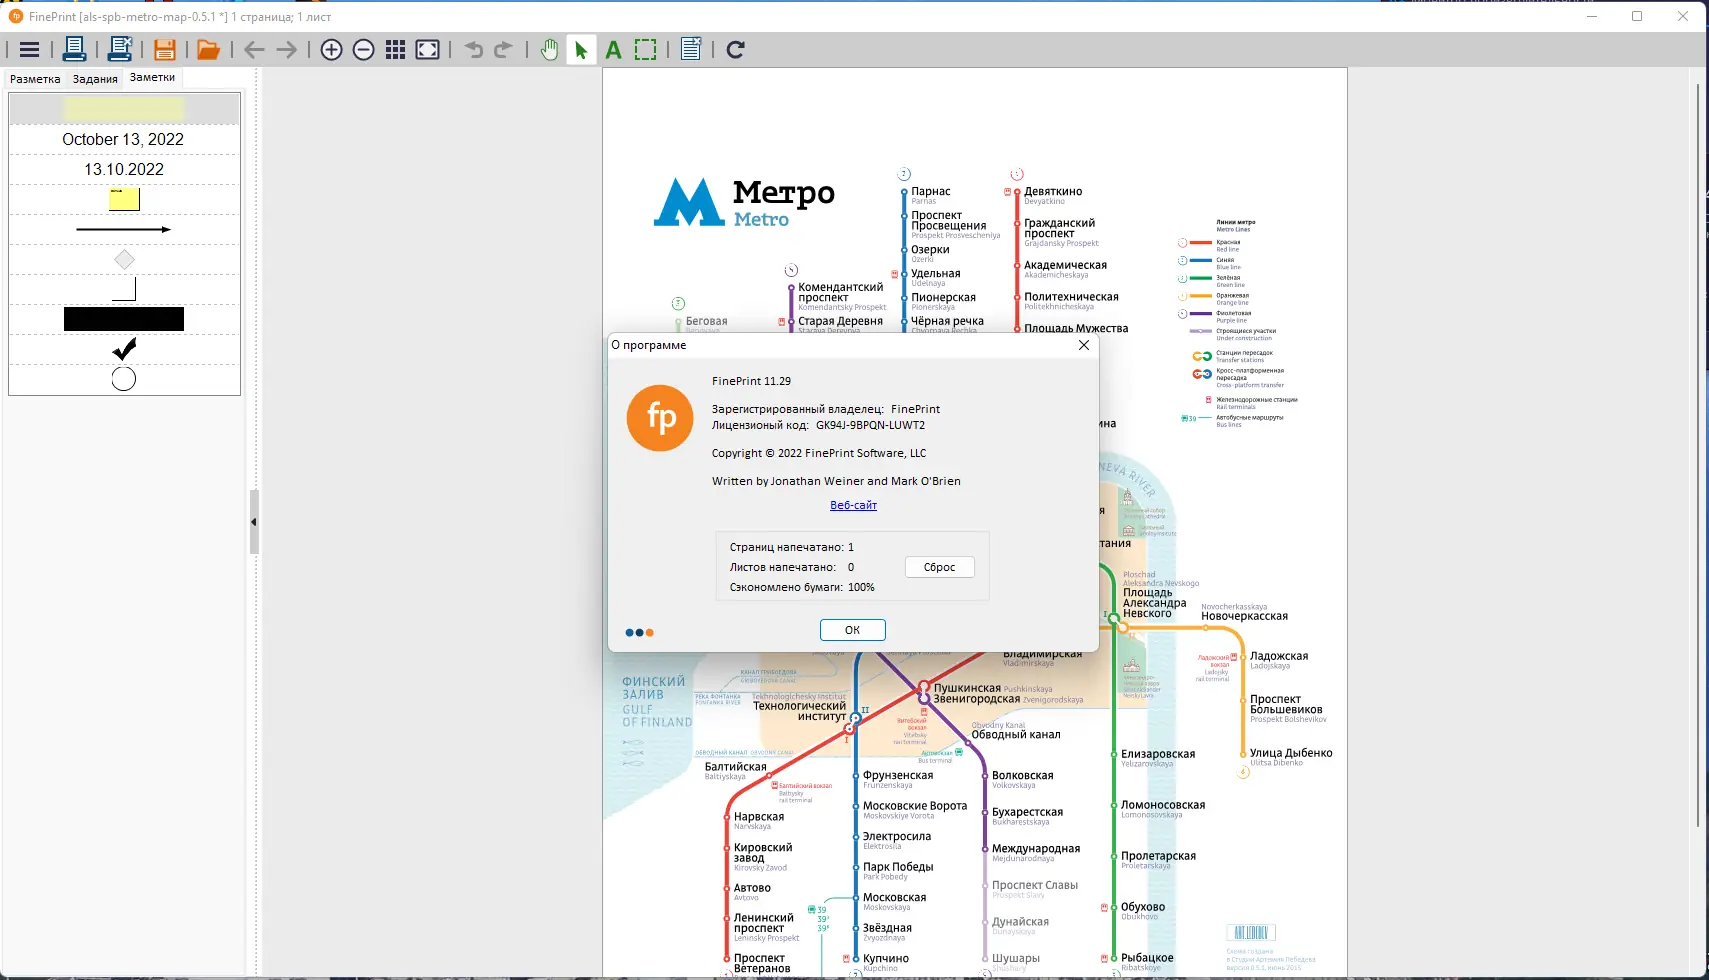Viewport: 1709px width, 980px height.
Task: Pick the corner bracket annotation
Action: pos(124,289)
